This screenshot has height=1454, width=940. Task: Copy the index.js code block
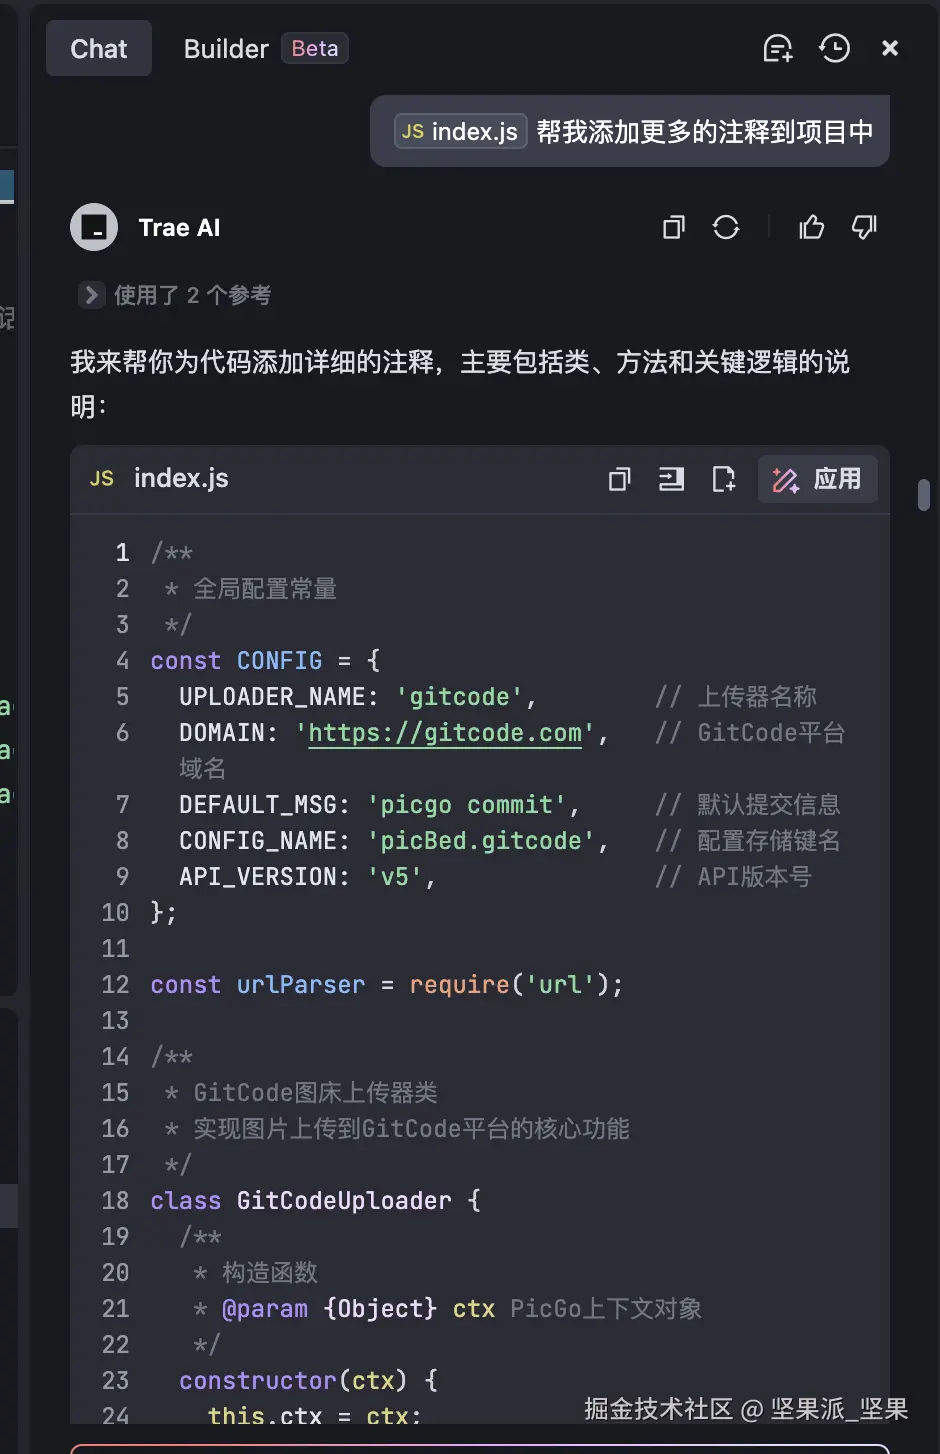(x=620, y=480)
